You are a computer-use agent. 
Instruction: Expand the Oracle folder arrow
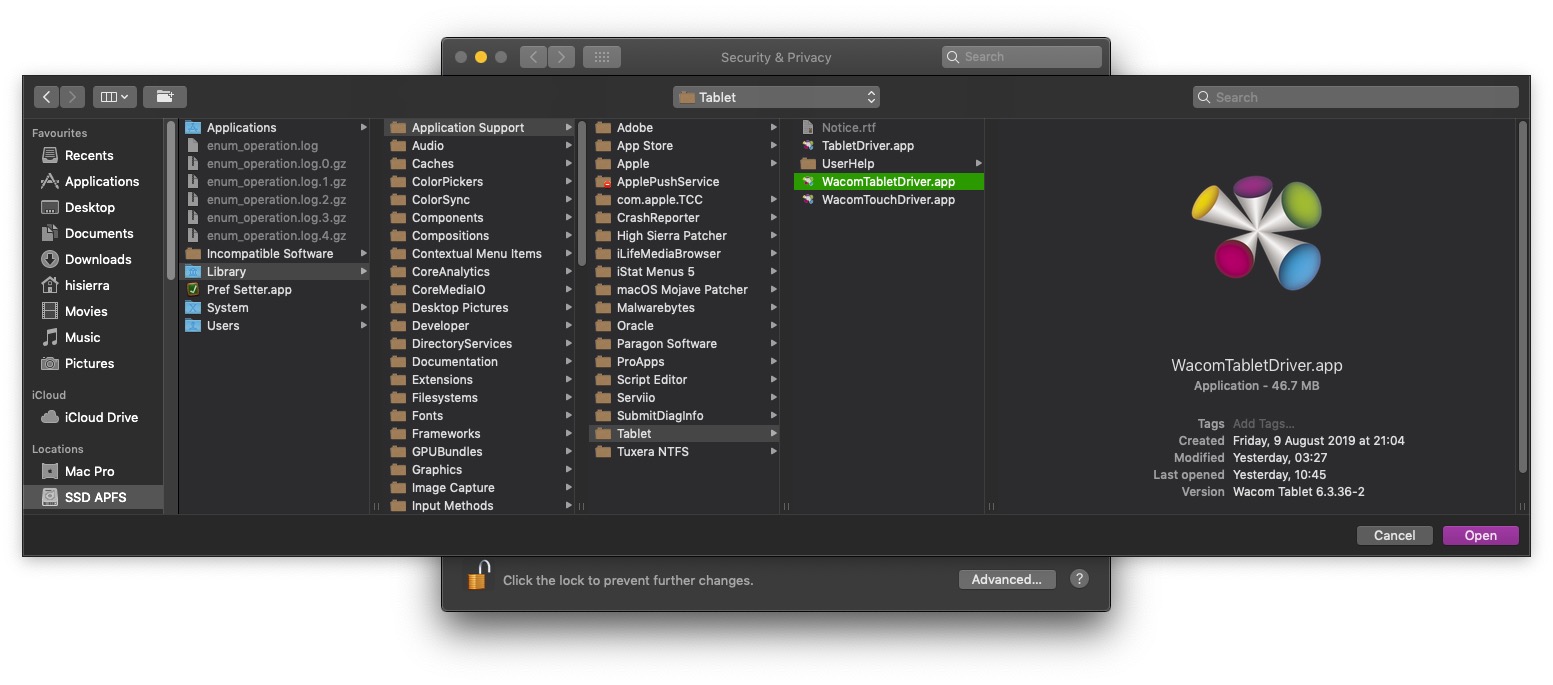click(x=774, y=325)
